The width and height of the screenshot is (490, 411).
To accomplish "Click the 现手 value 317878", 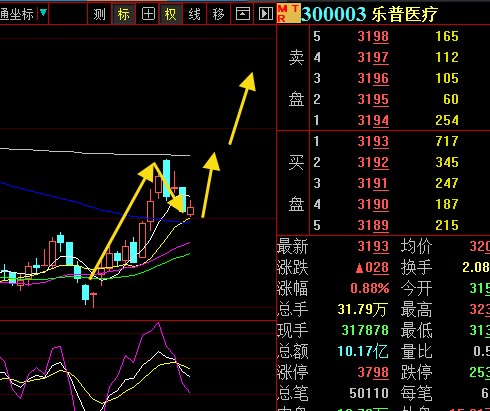I will [x=365, y=330].
